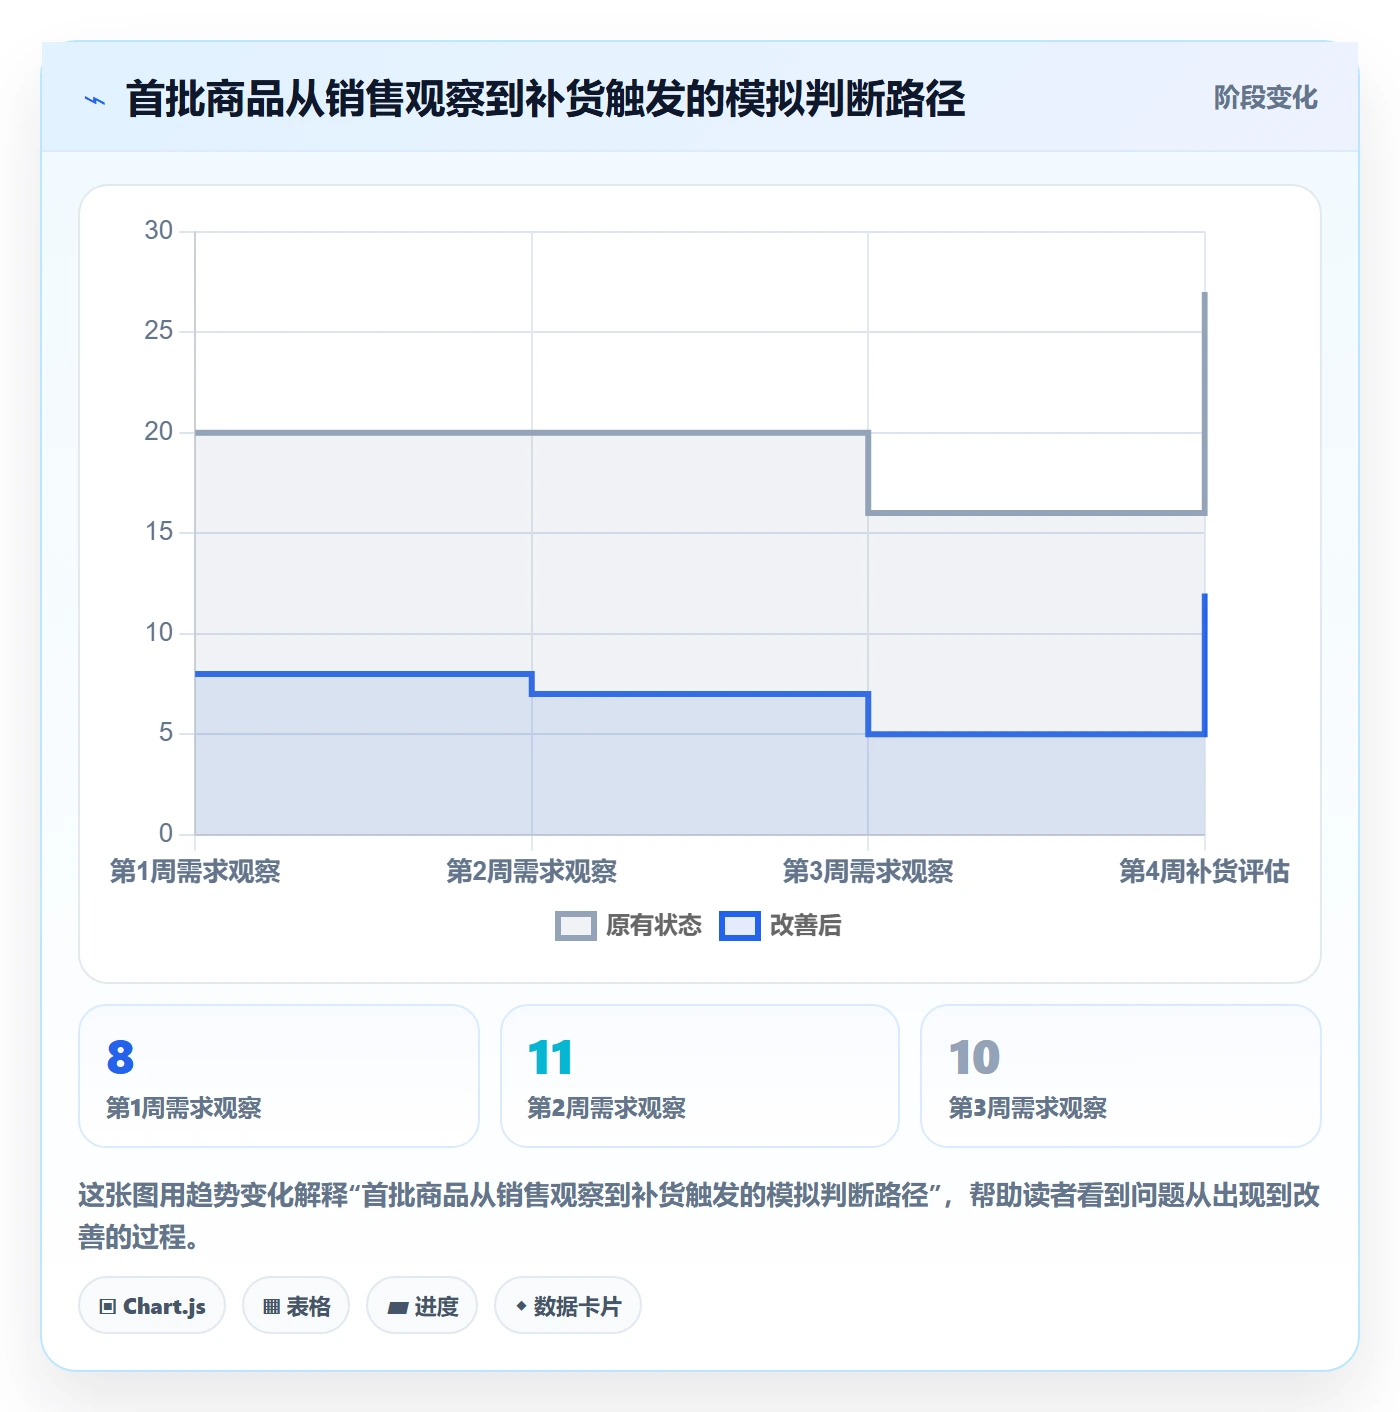Click the 第4周补货评估 axis label
Viewport: 1400px width, 1412px height.
click(x=1204, y=872)
